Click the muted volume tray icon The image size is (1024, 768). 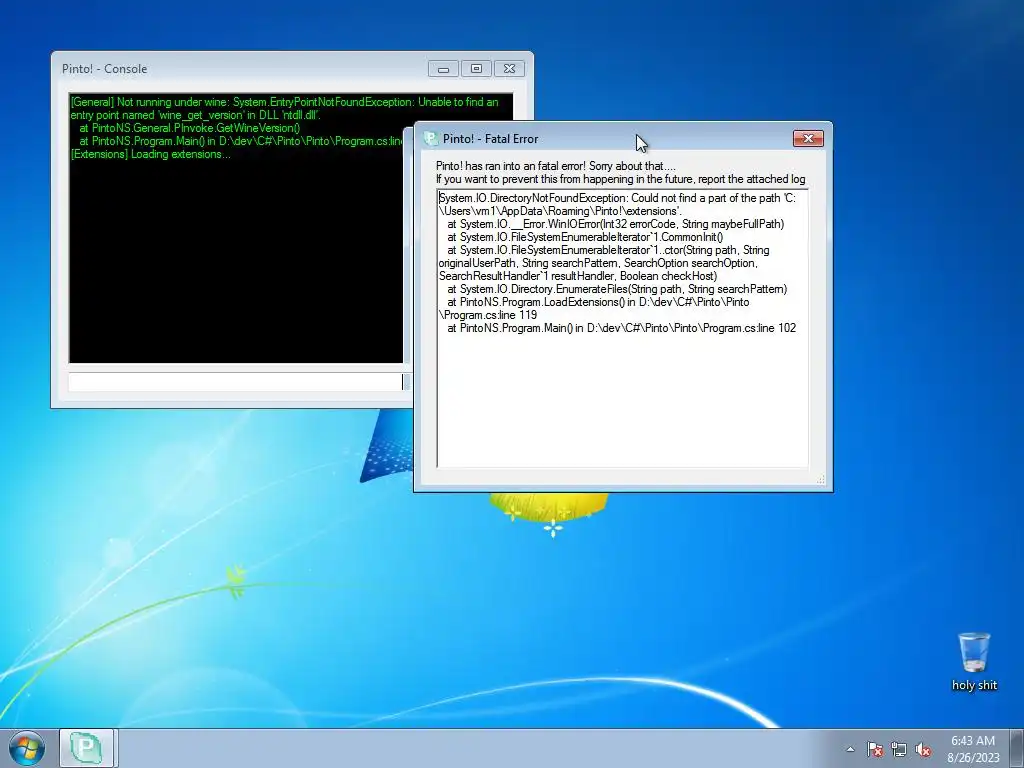923,749
